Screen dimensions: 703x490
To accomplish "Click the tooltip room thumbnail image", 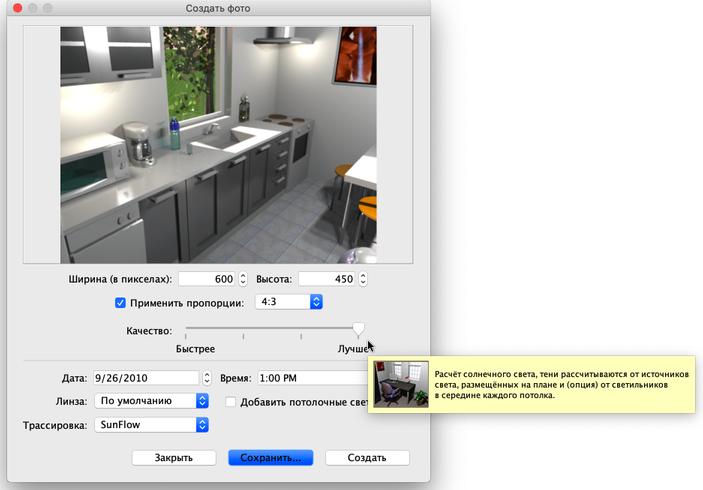I will (x=401, y=384).
